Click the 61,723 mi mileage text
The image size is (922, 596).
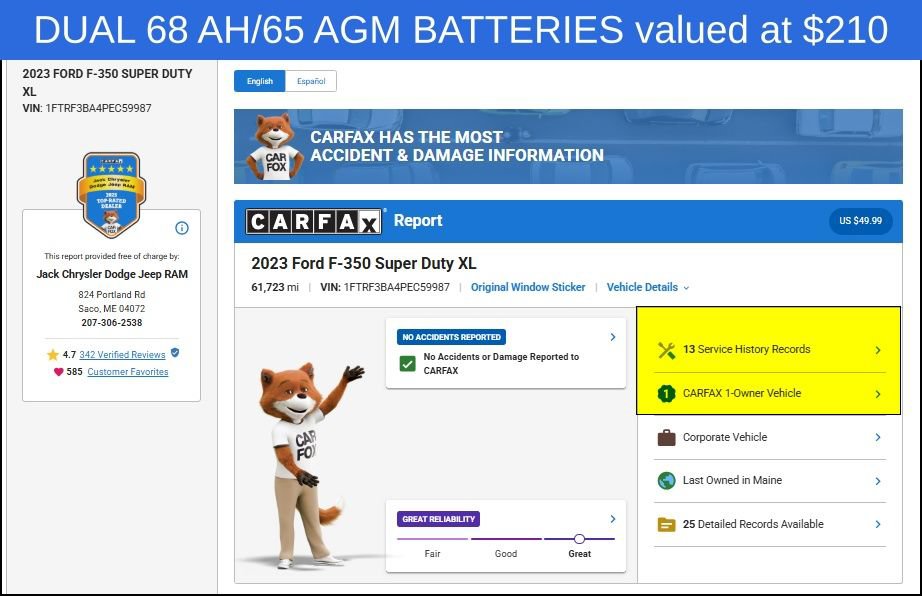pyautogui.click(x=275, y=287)
